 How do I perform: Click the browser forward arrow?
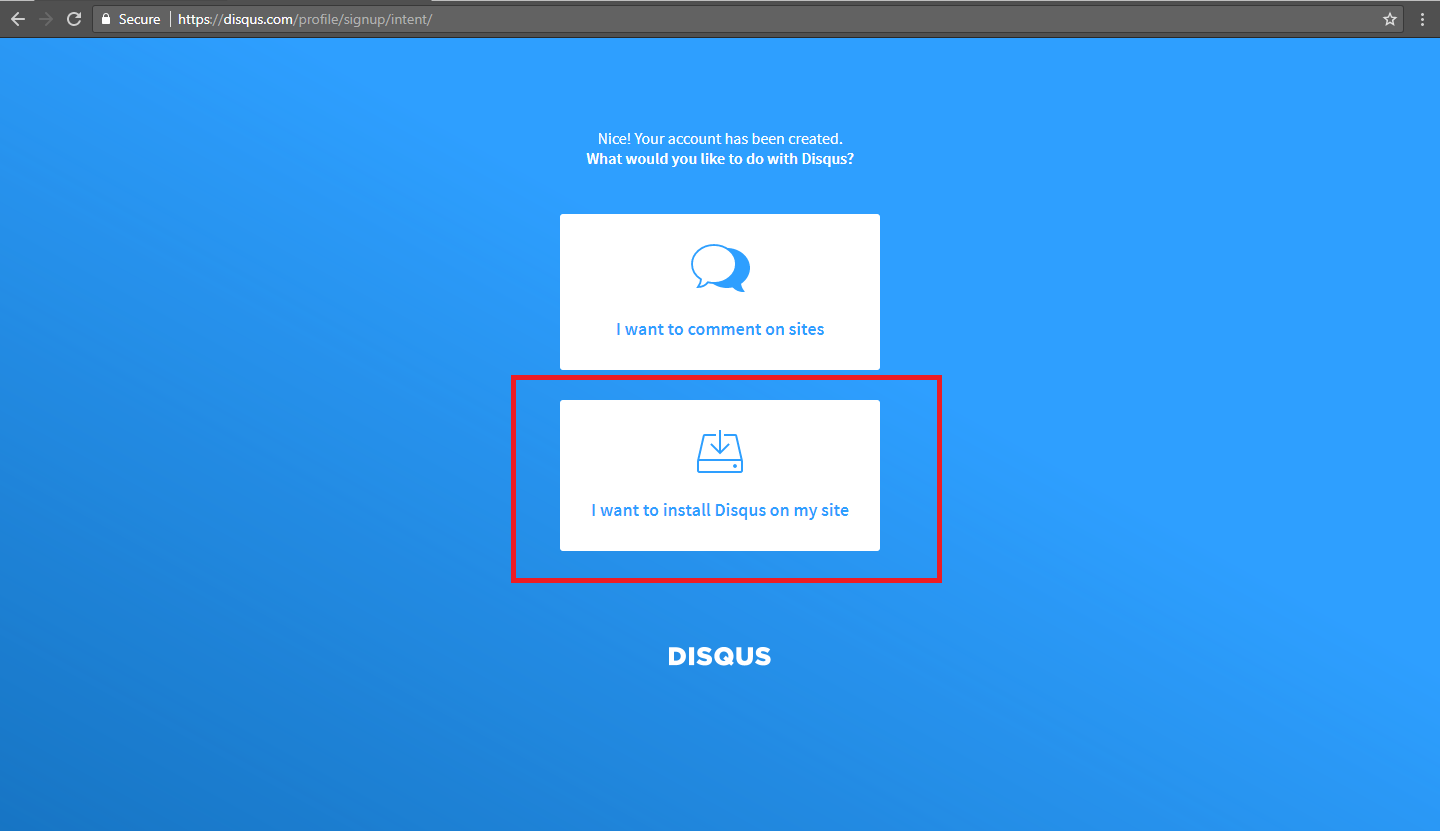coord(46,19)
